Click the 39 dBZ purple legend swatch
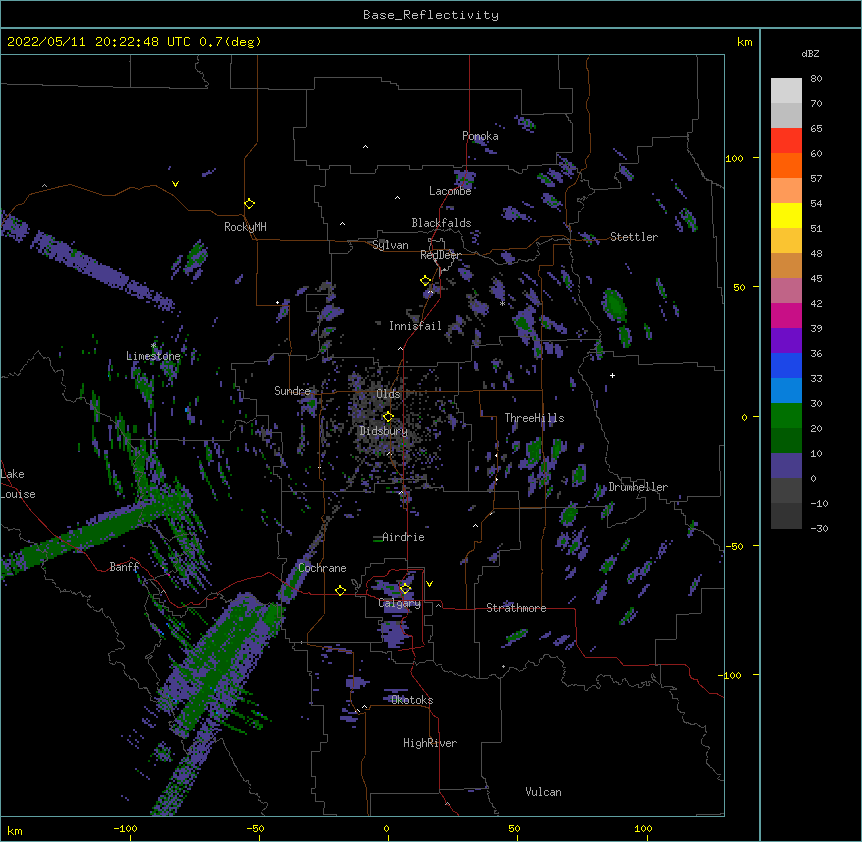The image size is (862, 842). click(786, 340)
